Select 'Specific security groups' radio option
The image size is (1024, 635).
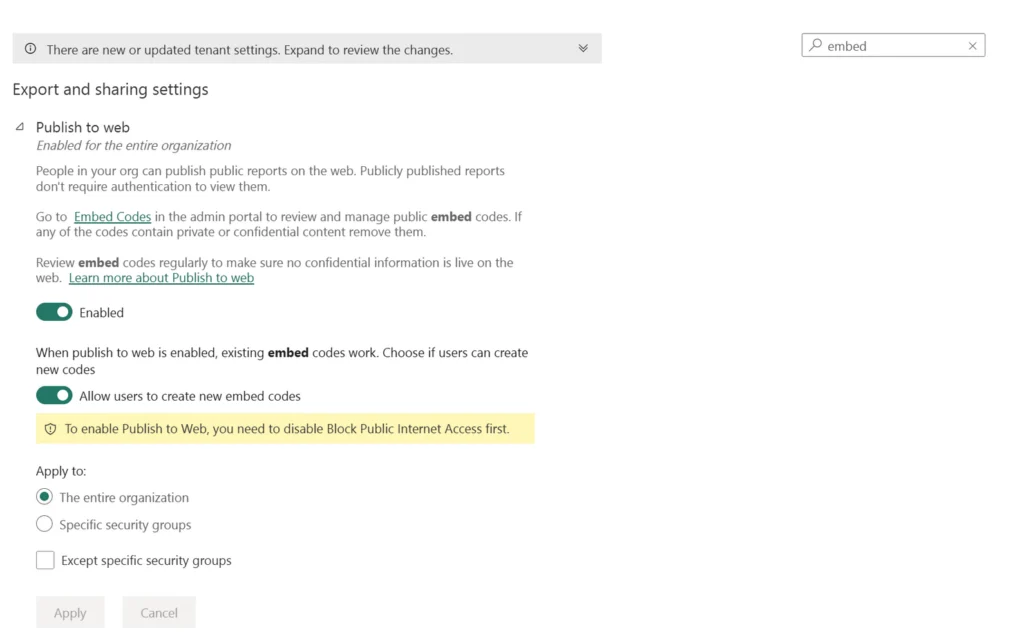point(44,524)
